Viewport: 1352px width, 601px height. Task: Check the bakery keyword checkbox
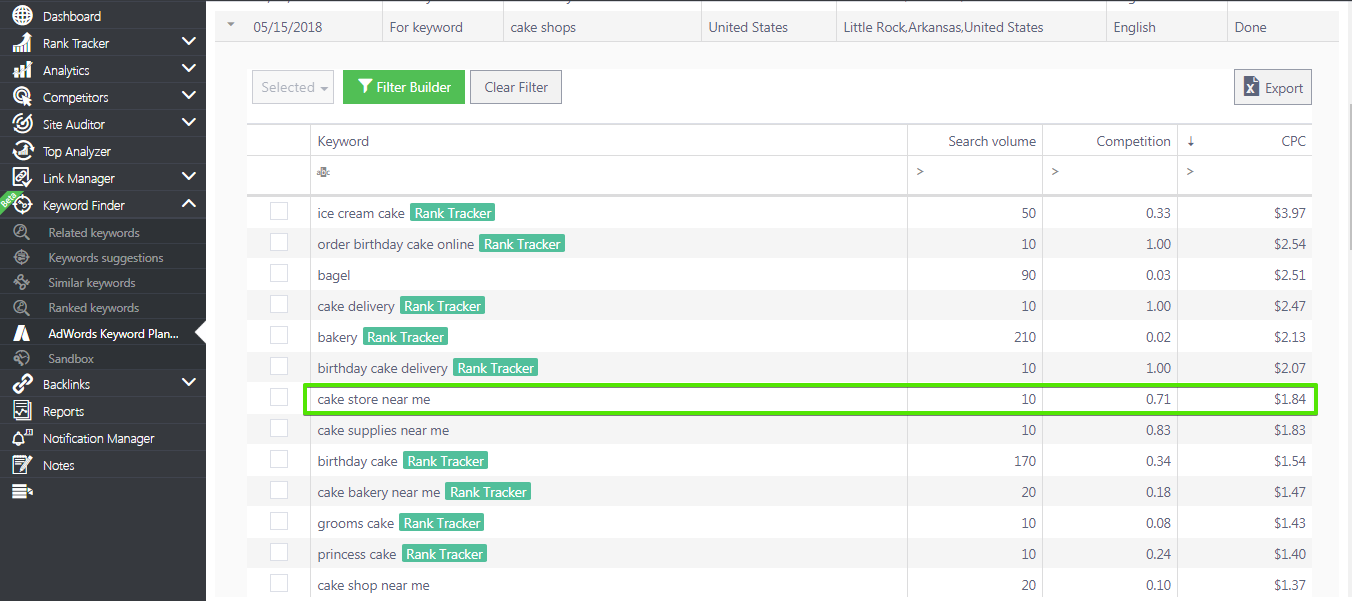279,335
